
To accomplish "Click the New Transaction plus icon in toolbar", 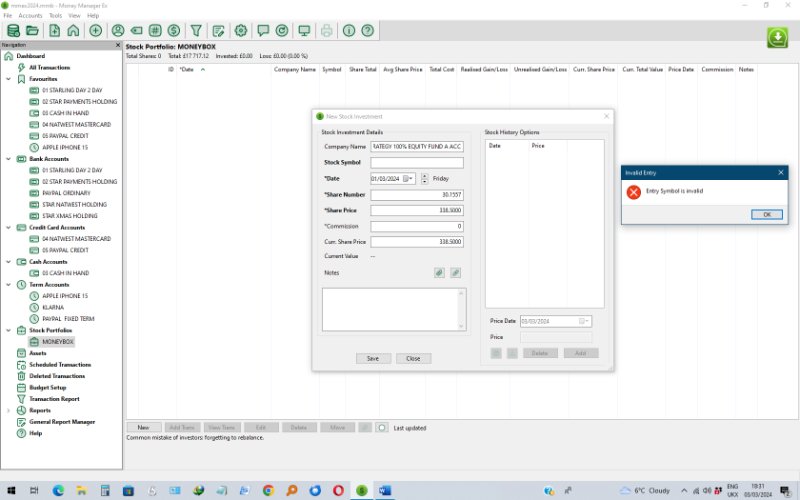I will 95,31.
